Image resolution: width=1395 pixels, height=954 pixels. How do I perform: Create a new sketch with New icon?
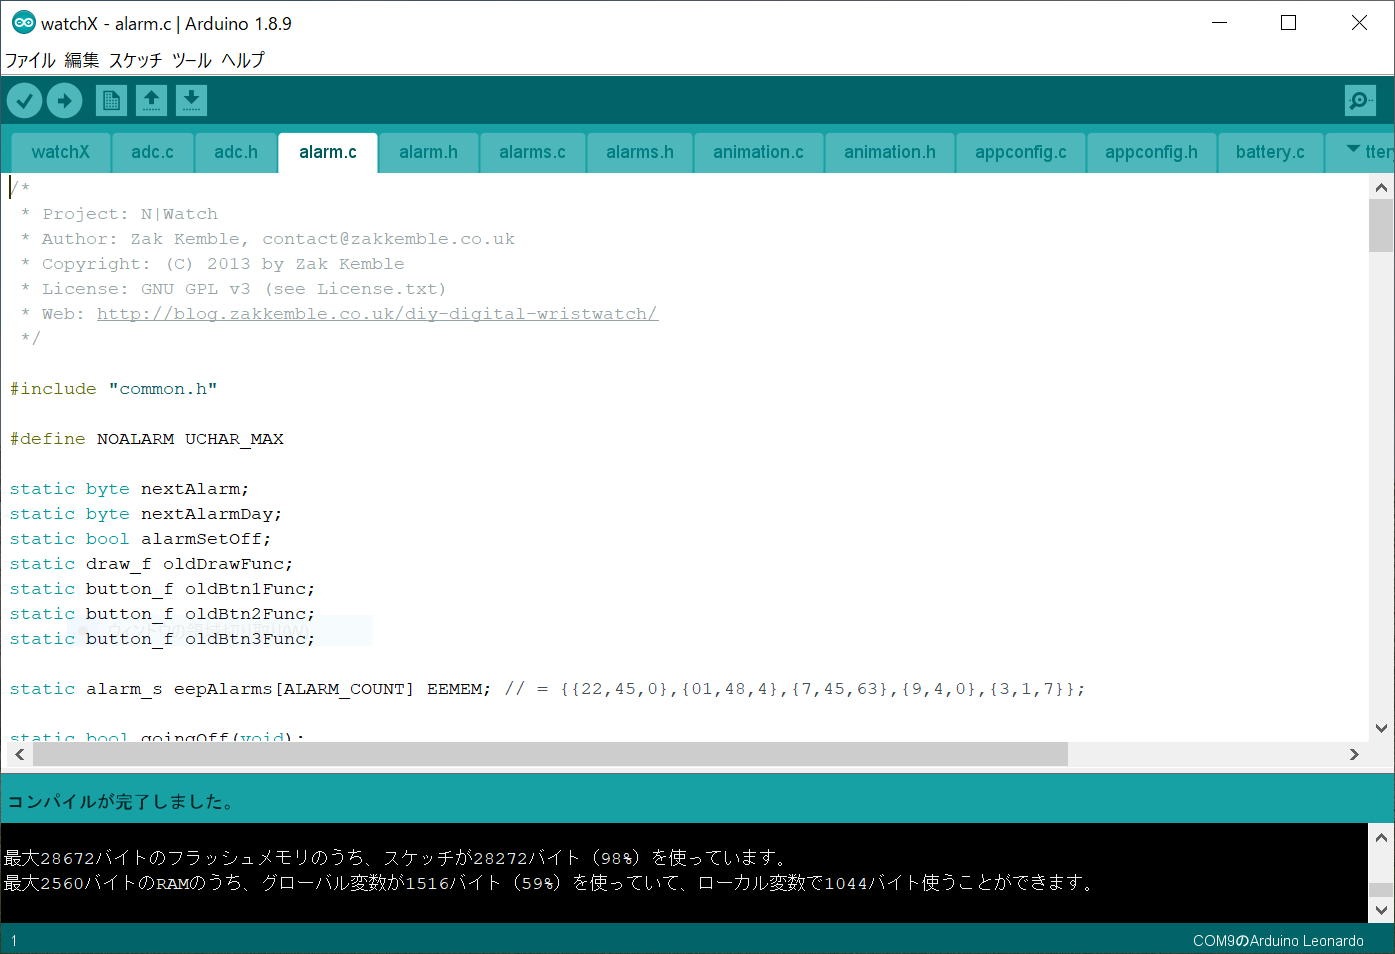click(x=111, y=100)
